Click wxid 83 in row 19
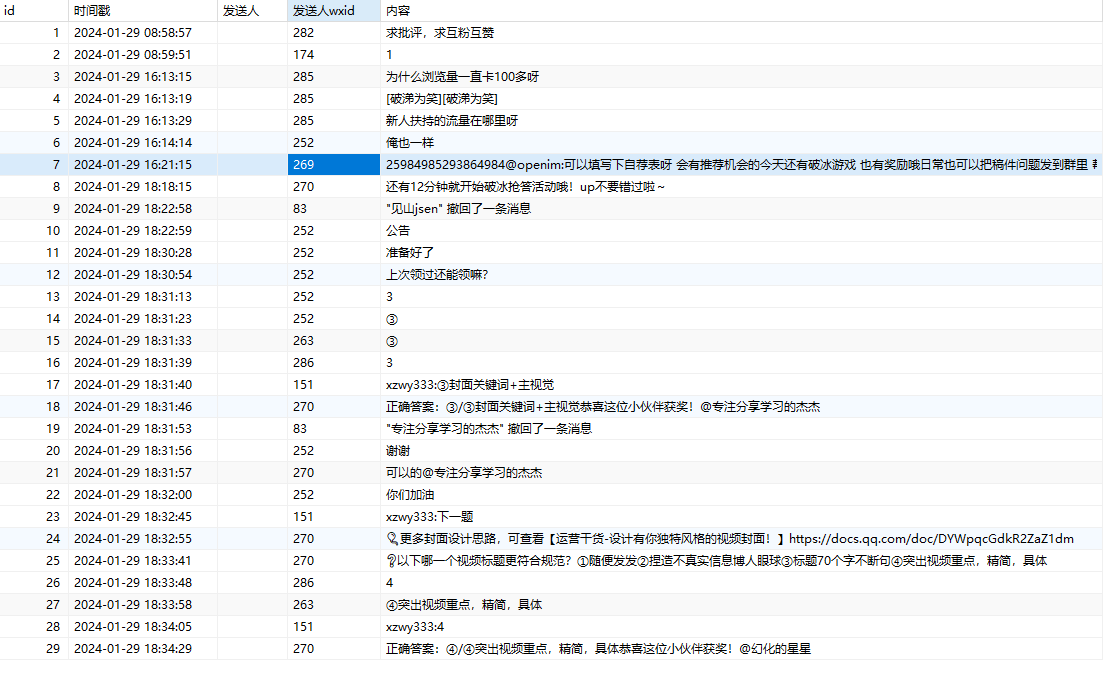The height and width of the screenshot is (675, 1107). pyautogui.click(x=333, y=429)
